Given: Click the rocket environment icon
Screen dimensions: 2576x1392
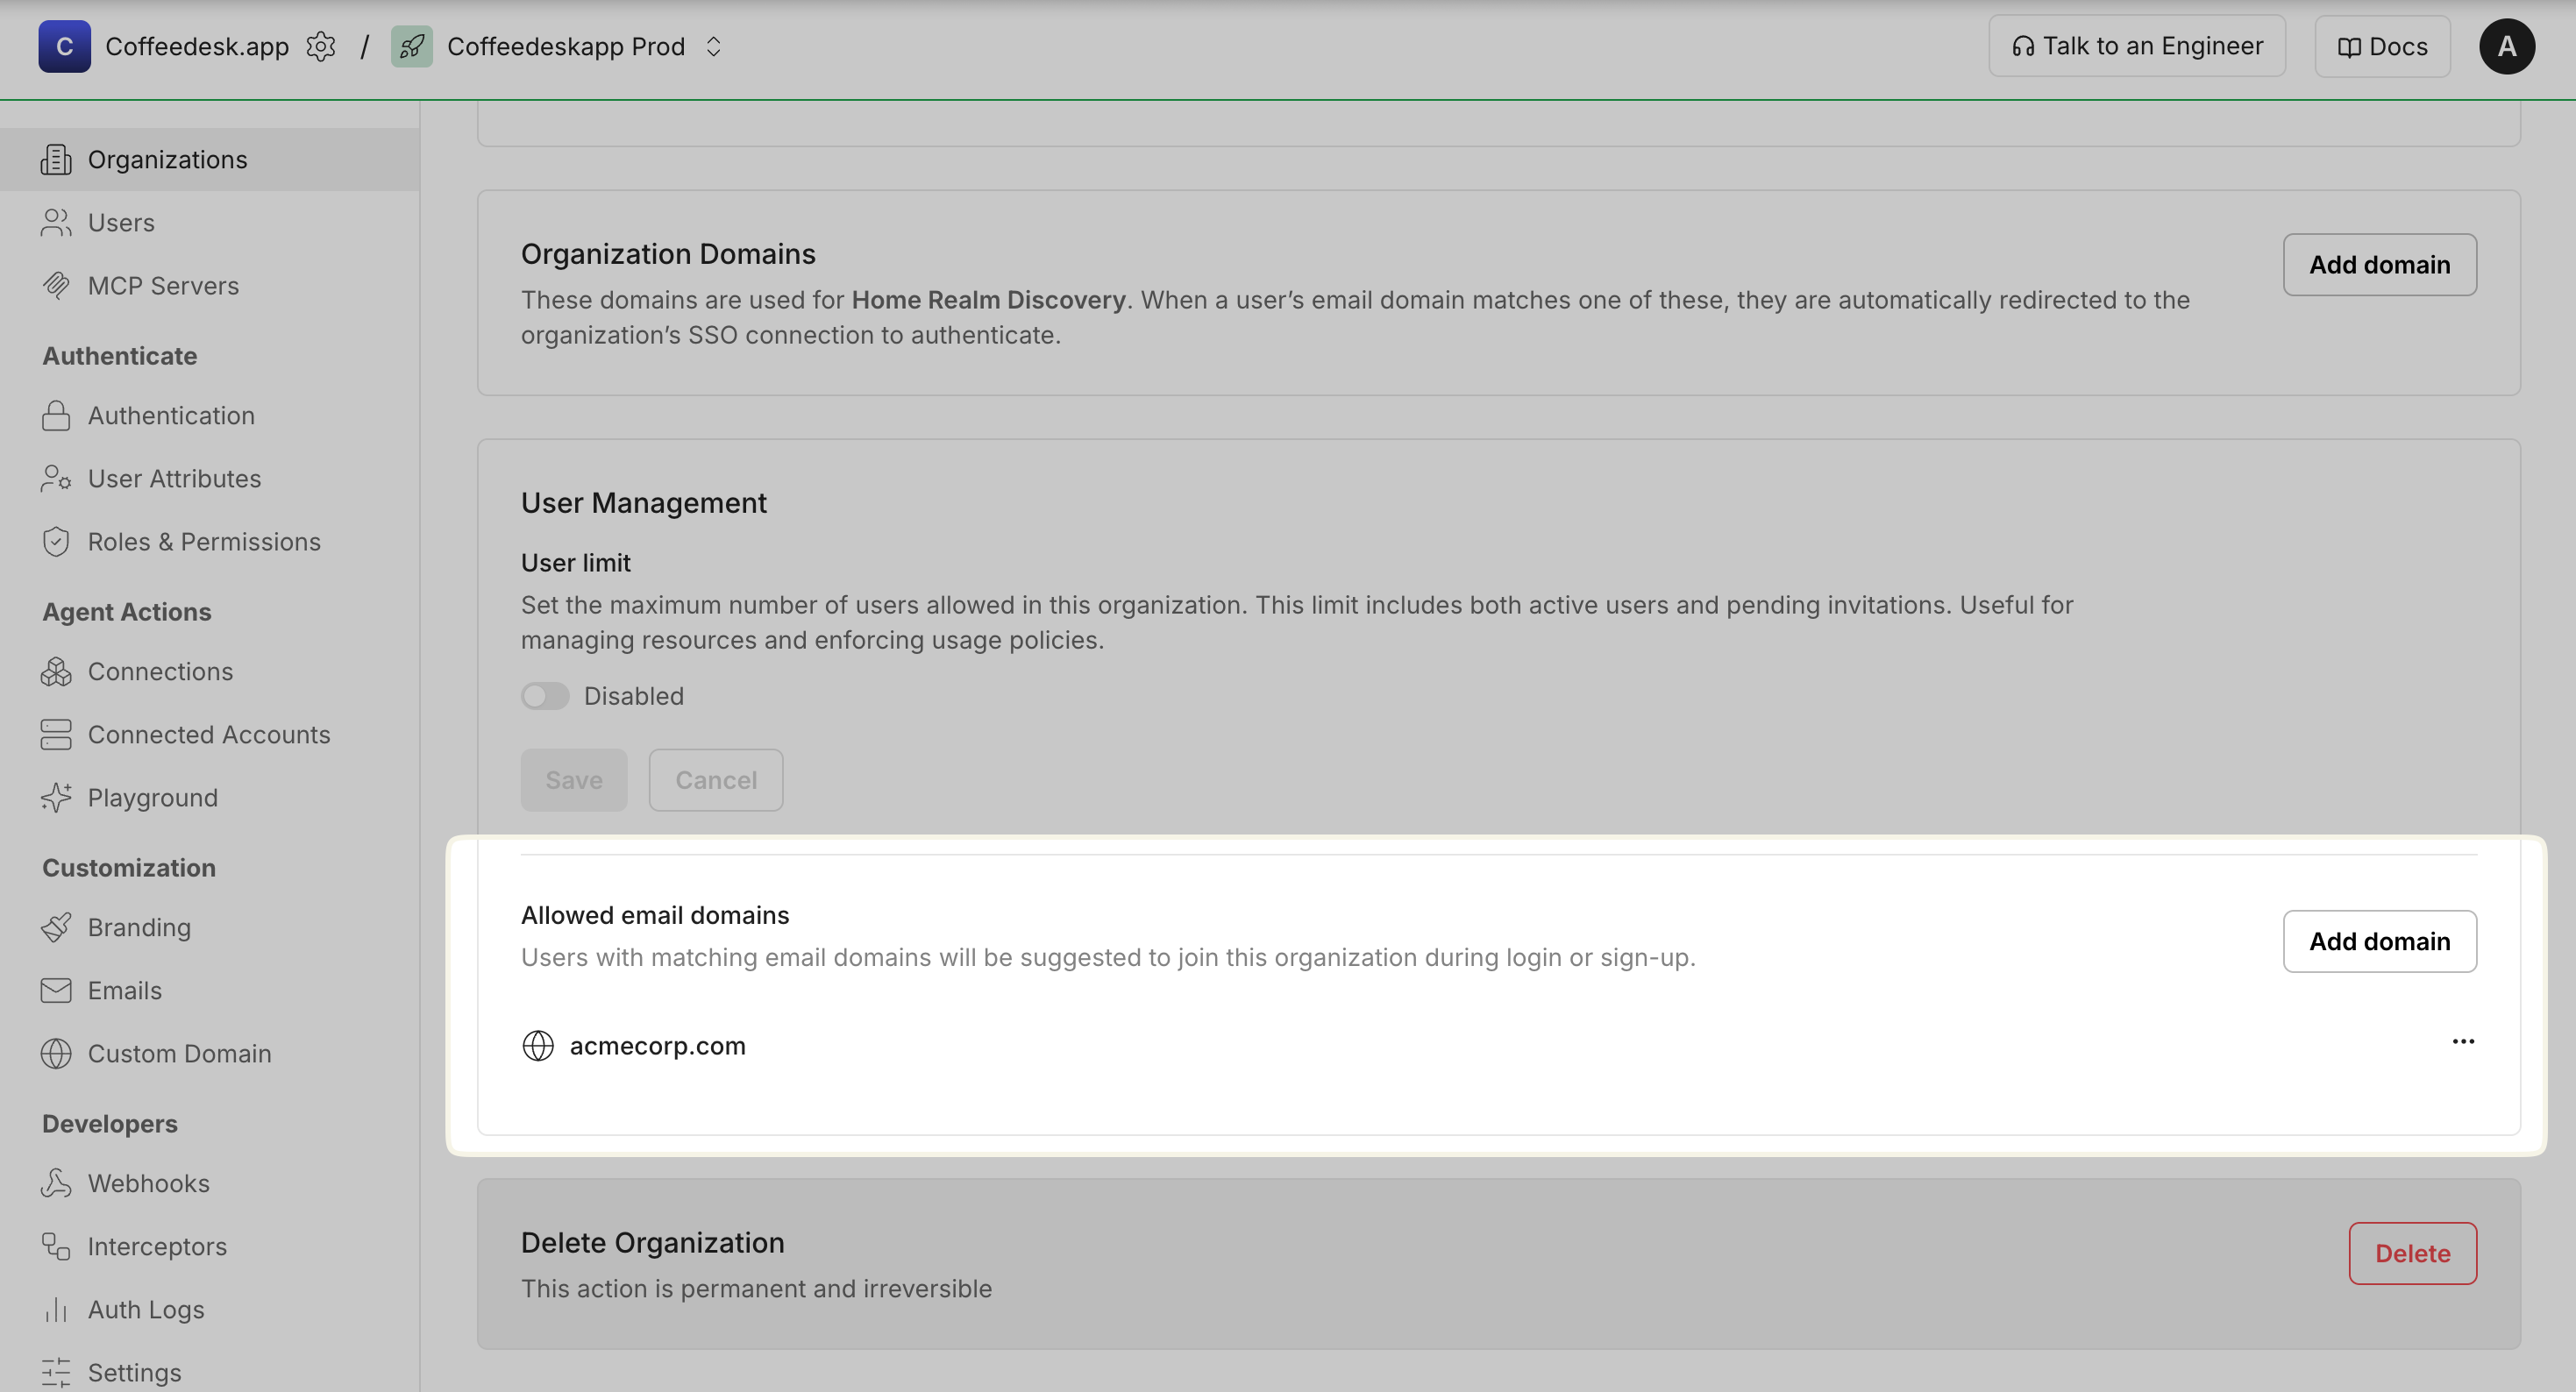Looking at the screenshot, I should point(411,46).
